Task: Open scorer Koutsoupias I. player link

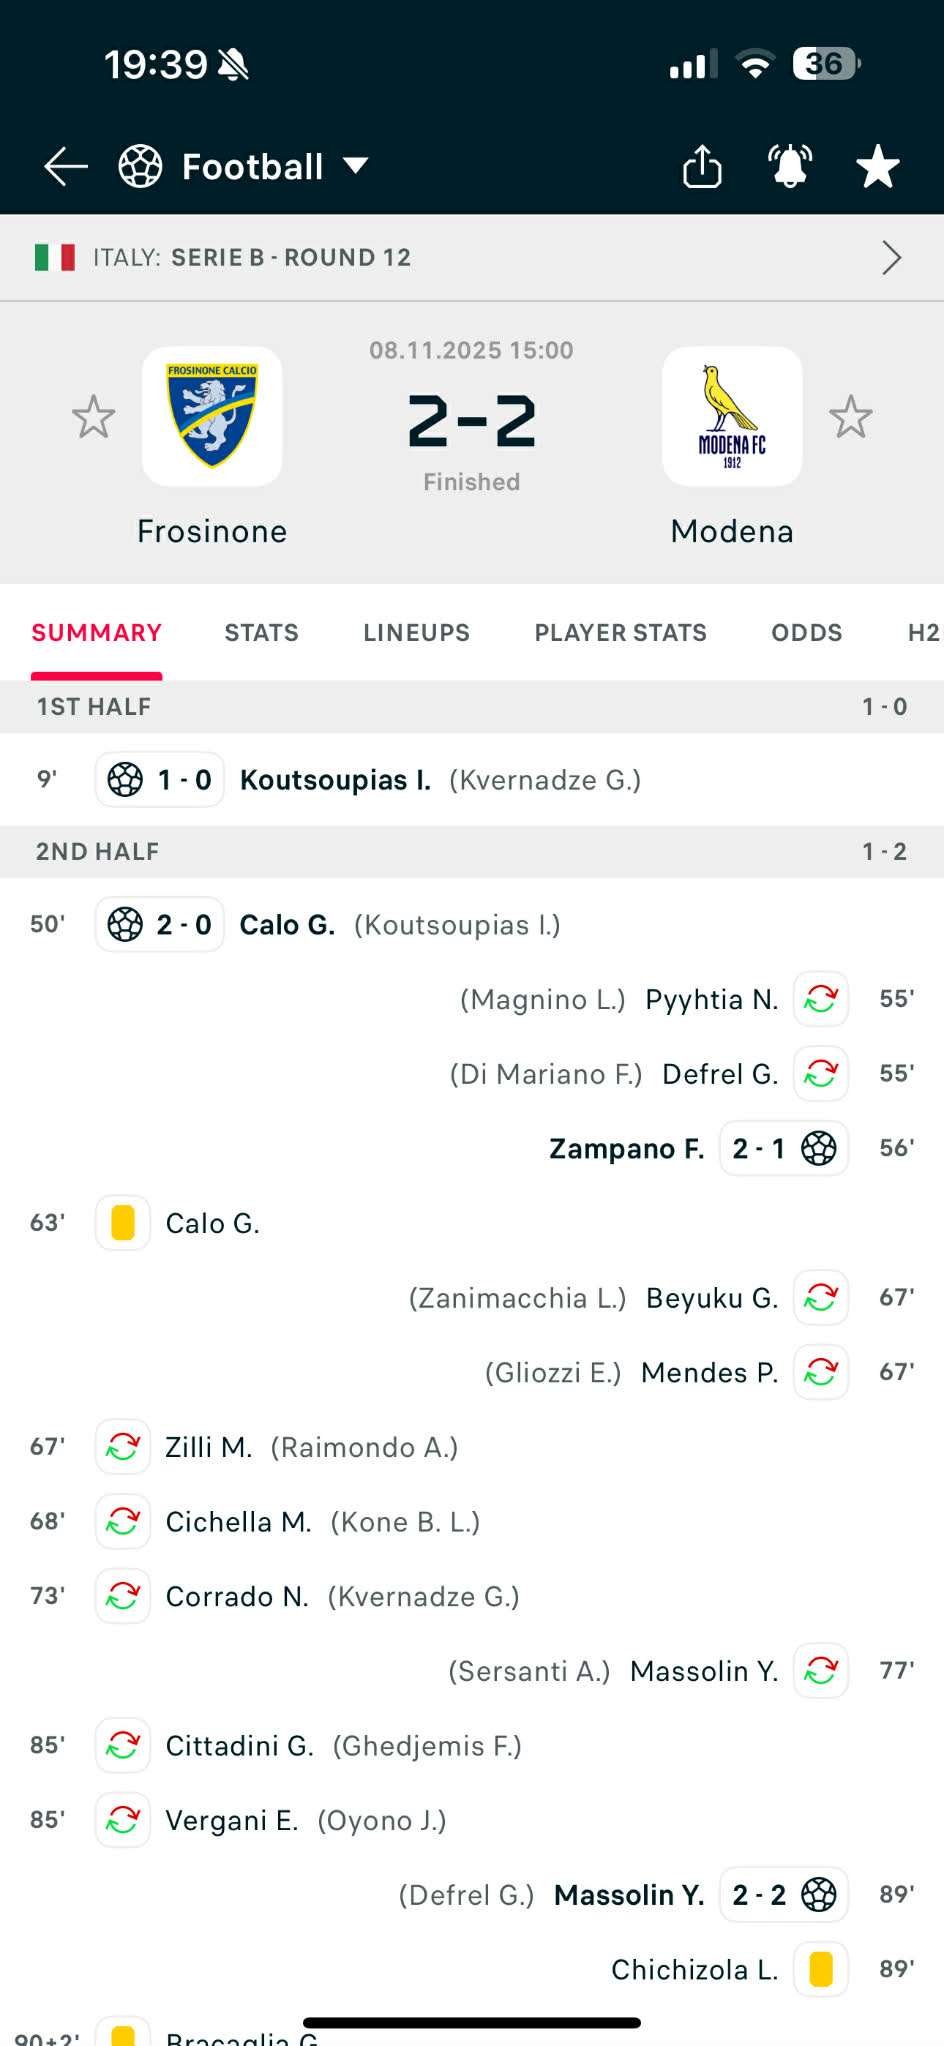Action: 335,780
